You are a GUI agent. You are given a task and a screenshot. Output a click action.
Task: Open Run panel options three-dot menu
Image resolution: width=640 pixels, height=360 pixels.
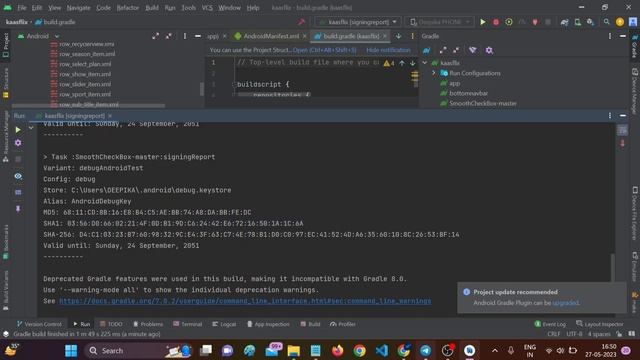[x=610, y=116]
